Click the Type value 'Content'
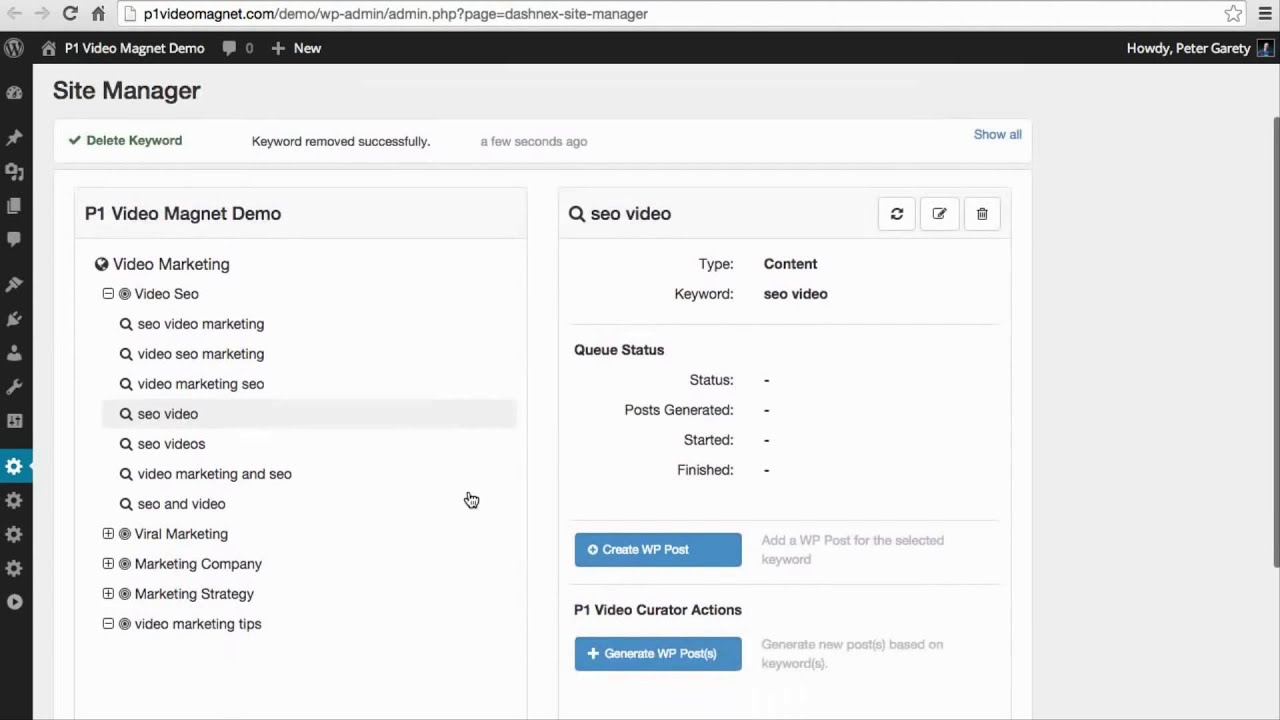The width and height of the screenshot is (1280, 720). tap(790, 264)
